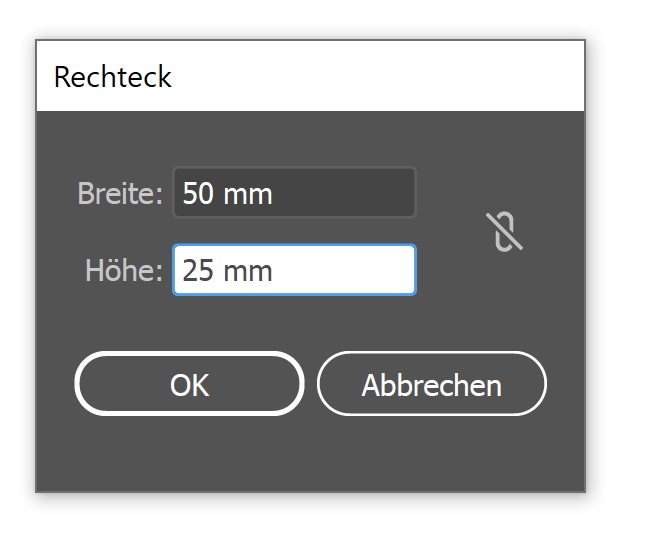Cancel the dialog with Abbrechen
The width and height of the screenshot is (645, 550).
click(x=432, y=384)
